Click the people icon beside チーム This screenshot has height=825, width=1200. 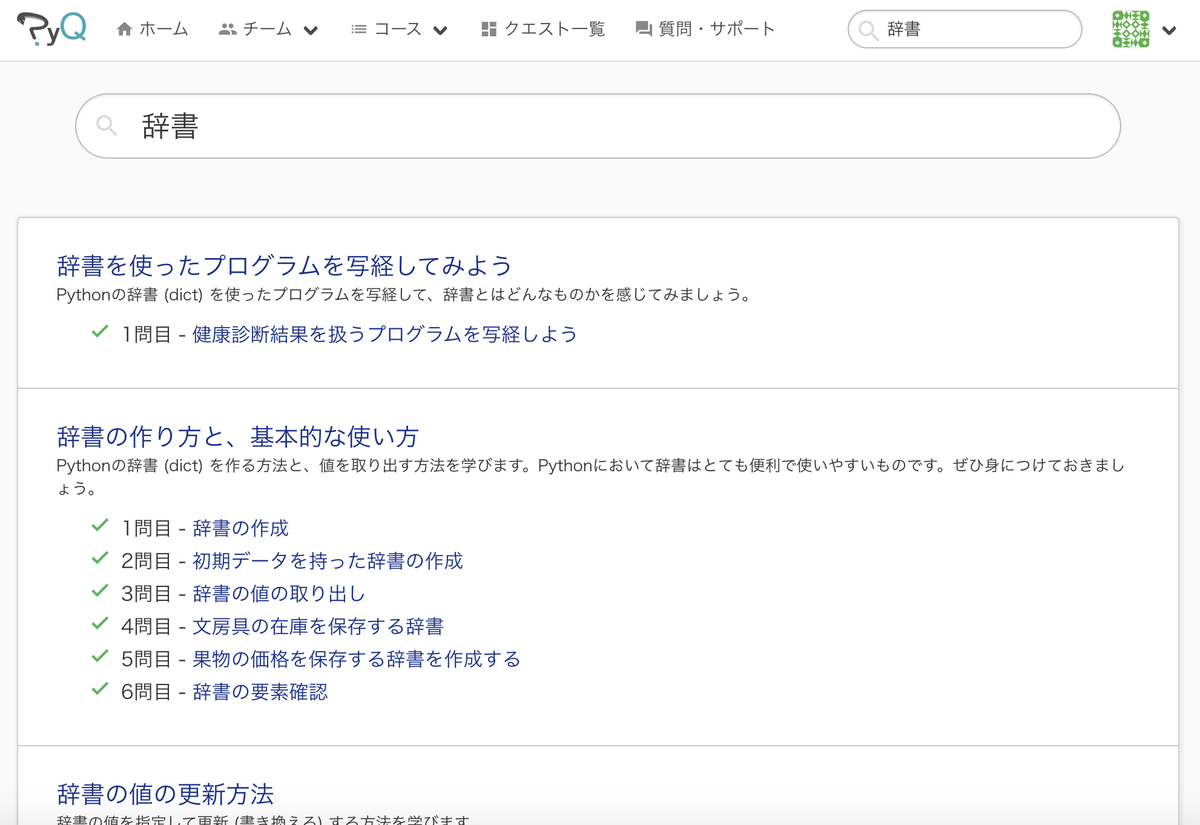click(228, 30)
